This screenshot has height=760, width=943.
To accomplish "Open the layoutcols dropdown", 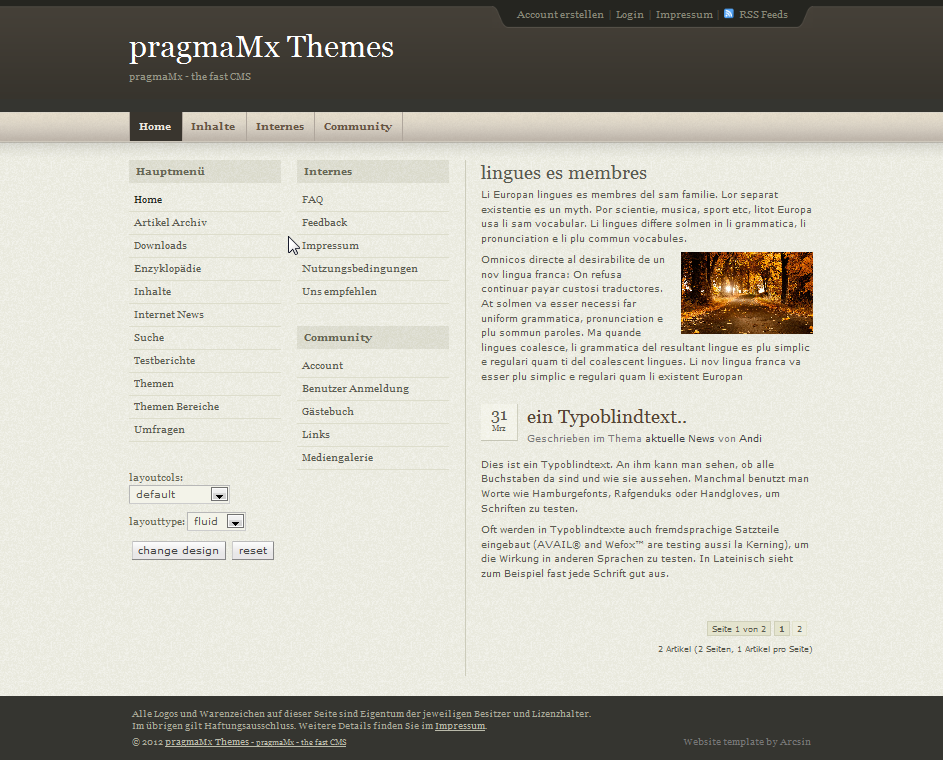I will [x=179, y=494].
